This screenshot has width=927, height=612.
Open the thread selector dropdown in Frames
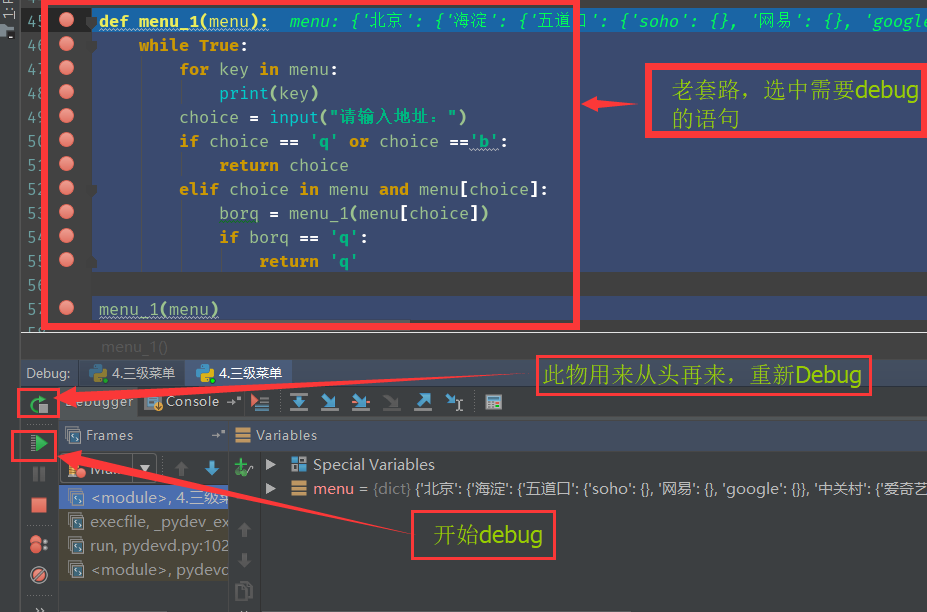(144, 468)
